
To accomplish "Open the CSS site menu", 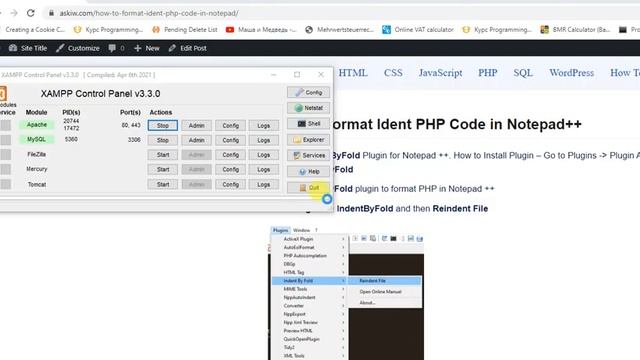I will coord(393,73).
